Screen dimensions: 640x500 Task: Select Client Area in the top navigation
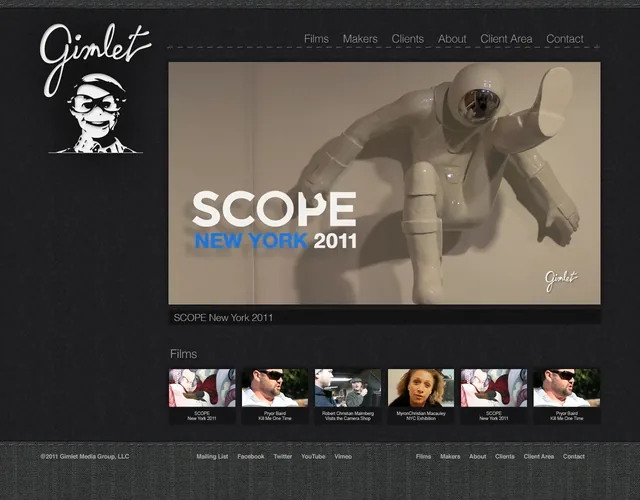pyautogui.click(x=506, y=39)
